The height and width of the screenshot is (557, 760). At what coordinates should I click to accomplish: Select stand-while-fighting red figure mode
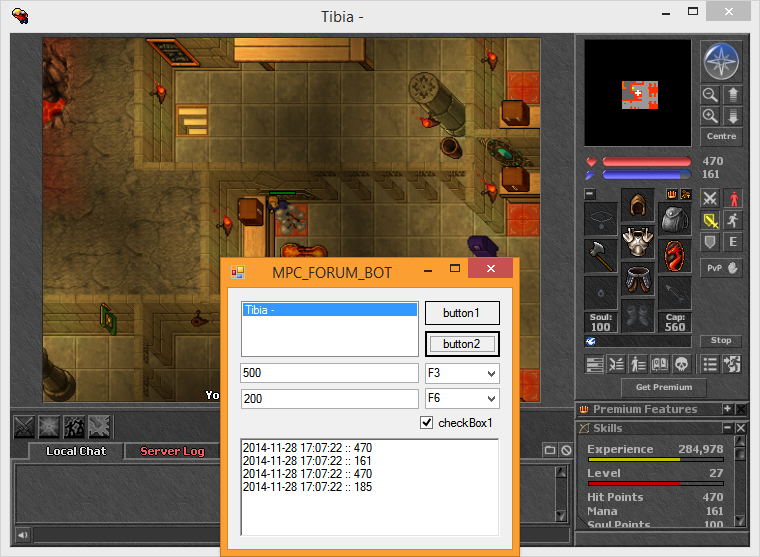(x=733, y=198)
